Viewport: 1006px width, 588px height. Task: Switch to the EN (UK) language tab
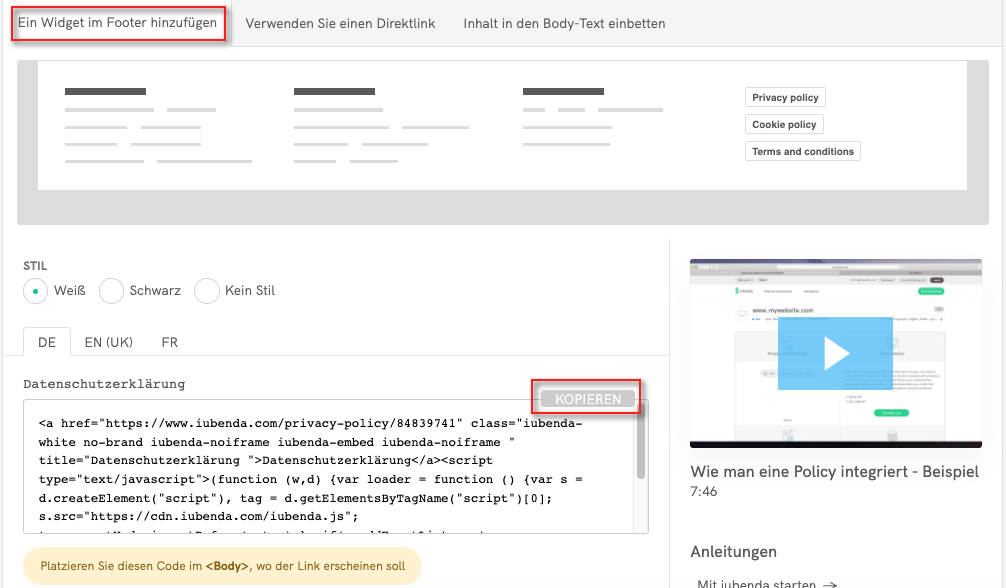(x=108, y=342)
